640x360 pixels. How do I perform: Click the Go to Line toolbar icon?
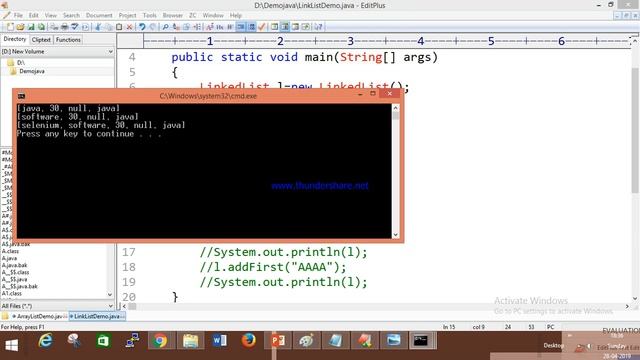(197, 27)
